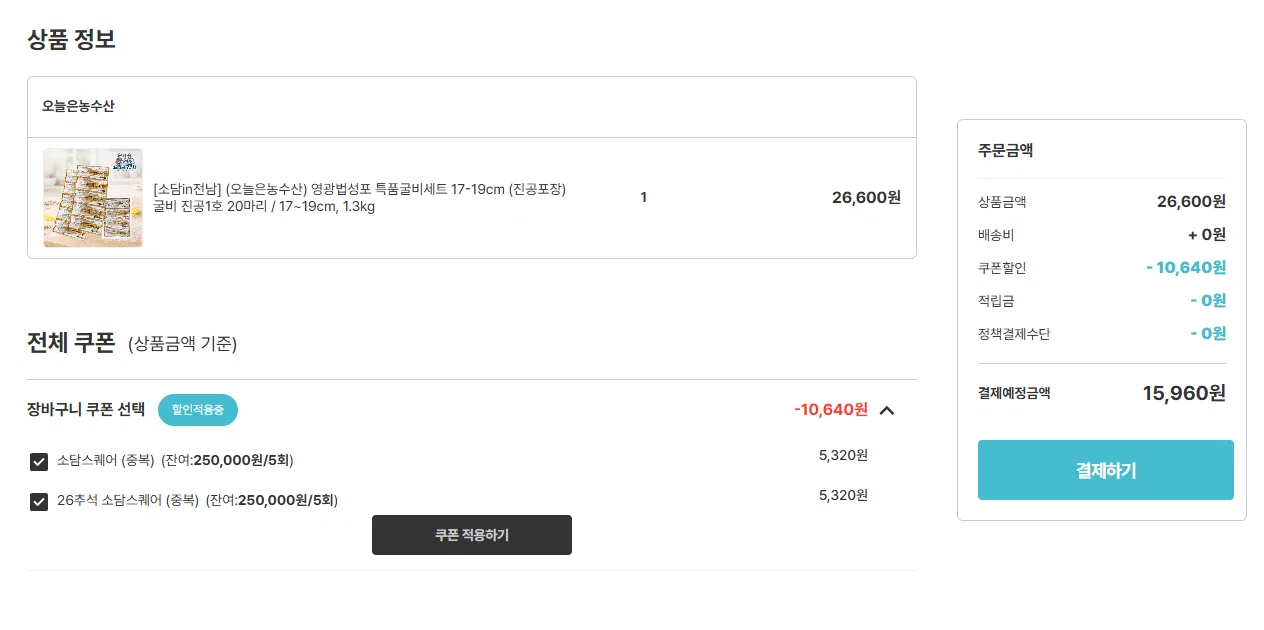Click the seller name 오늘은농수산
1264x630 pixels.
point(78,106)
